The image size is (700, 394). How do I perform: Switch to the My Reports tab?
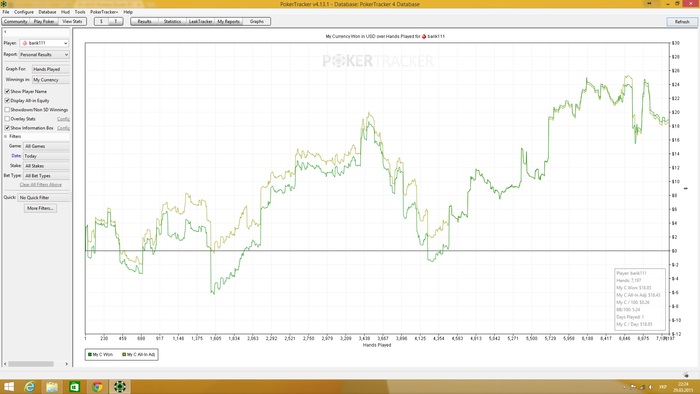point(229,21)
